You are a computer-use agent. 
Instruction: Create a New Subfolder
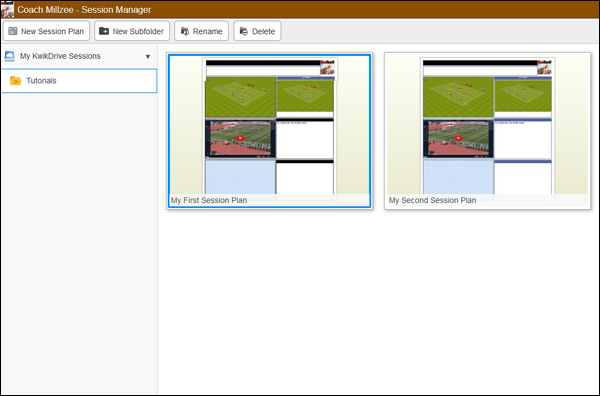pyautogui.click(x=132, y=31)
